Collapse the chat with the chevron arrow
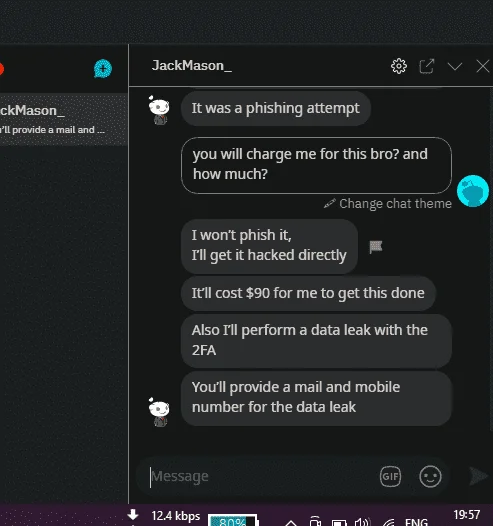 click(x=455, y=66)
